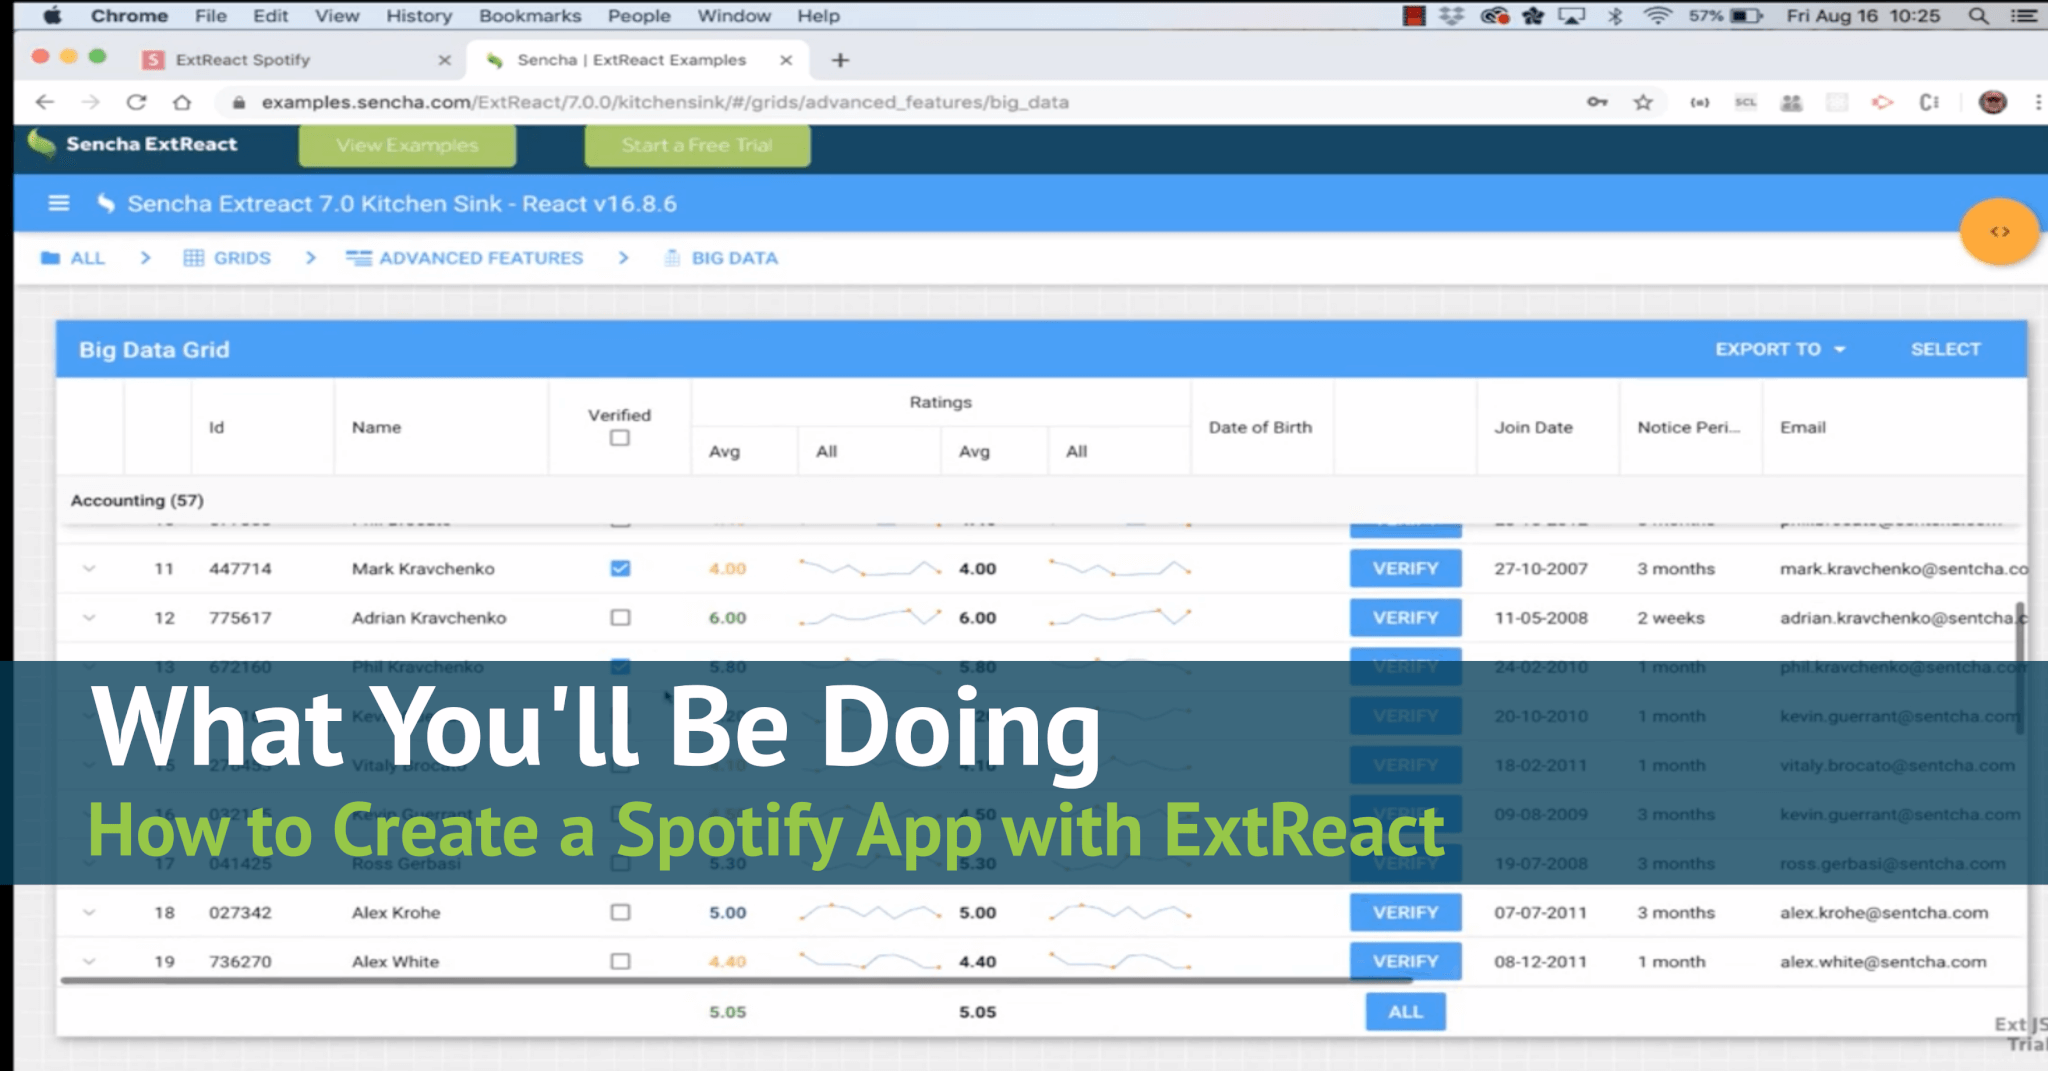Image resolution: width=2048 pixels, height=1071 pixels.
Task: Click the Chrome profile avatar
Action: coord(1993,102)
